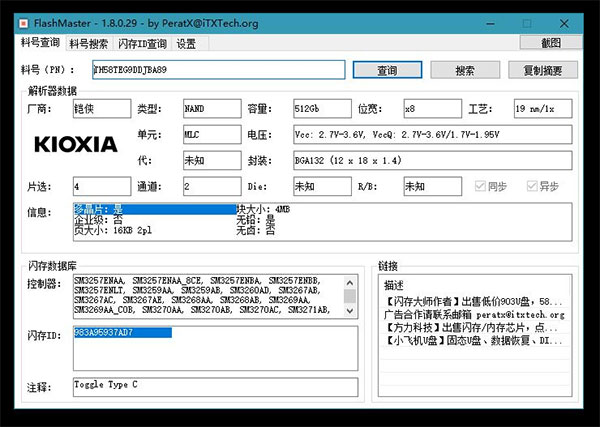Toggle the 异步 (async) checkbox
This screenshot has width=600, height=427.
pyautogui.click(x=532, y=186)
